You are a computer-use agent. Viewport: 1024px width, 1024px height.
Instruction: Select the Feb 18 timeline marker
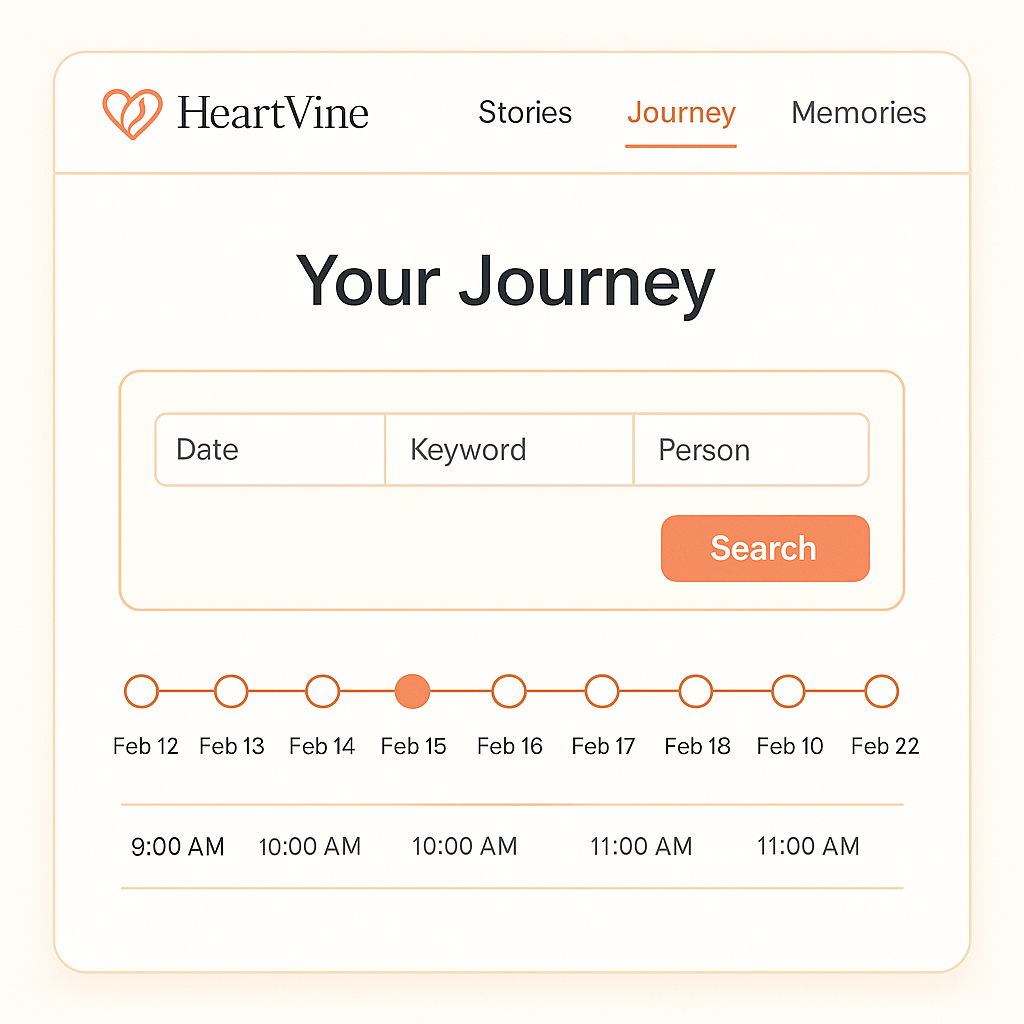pyautogui.click(x=695, y=690)
